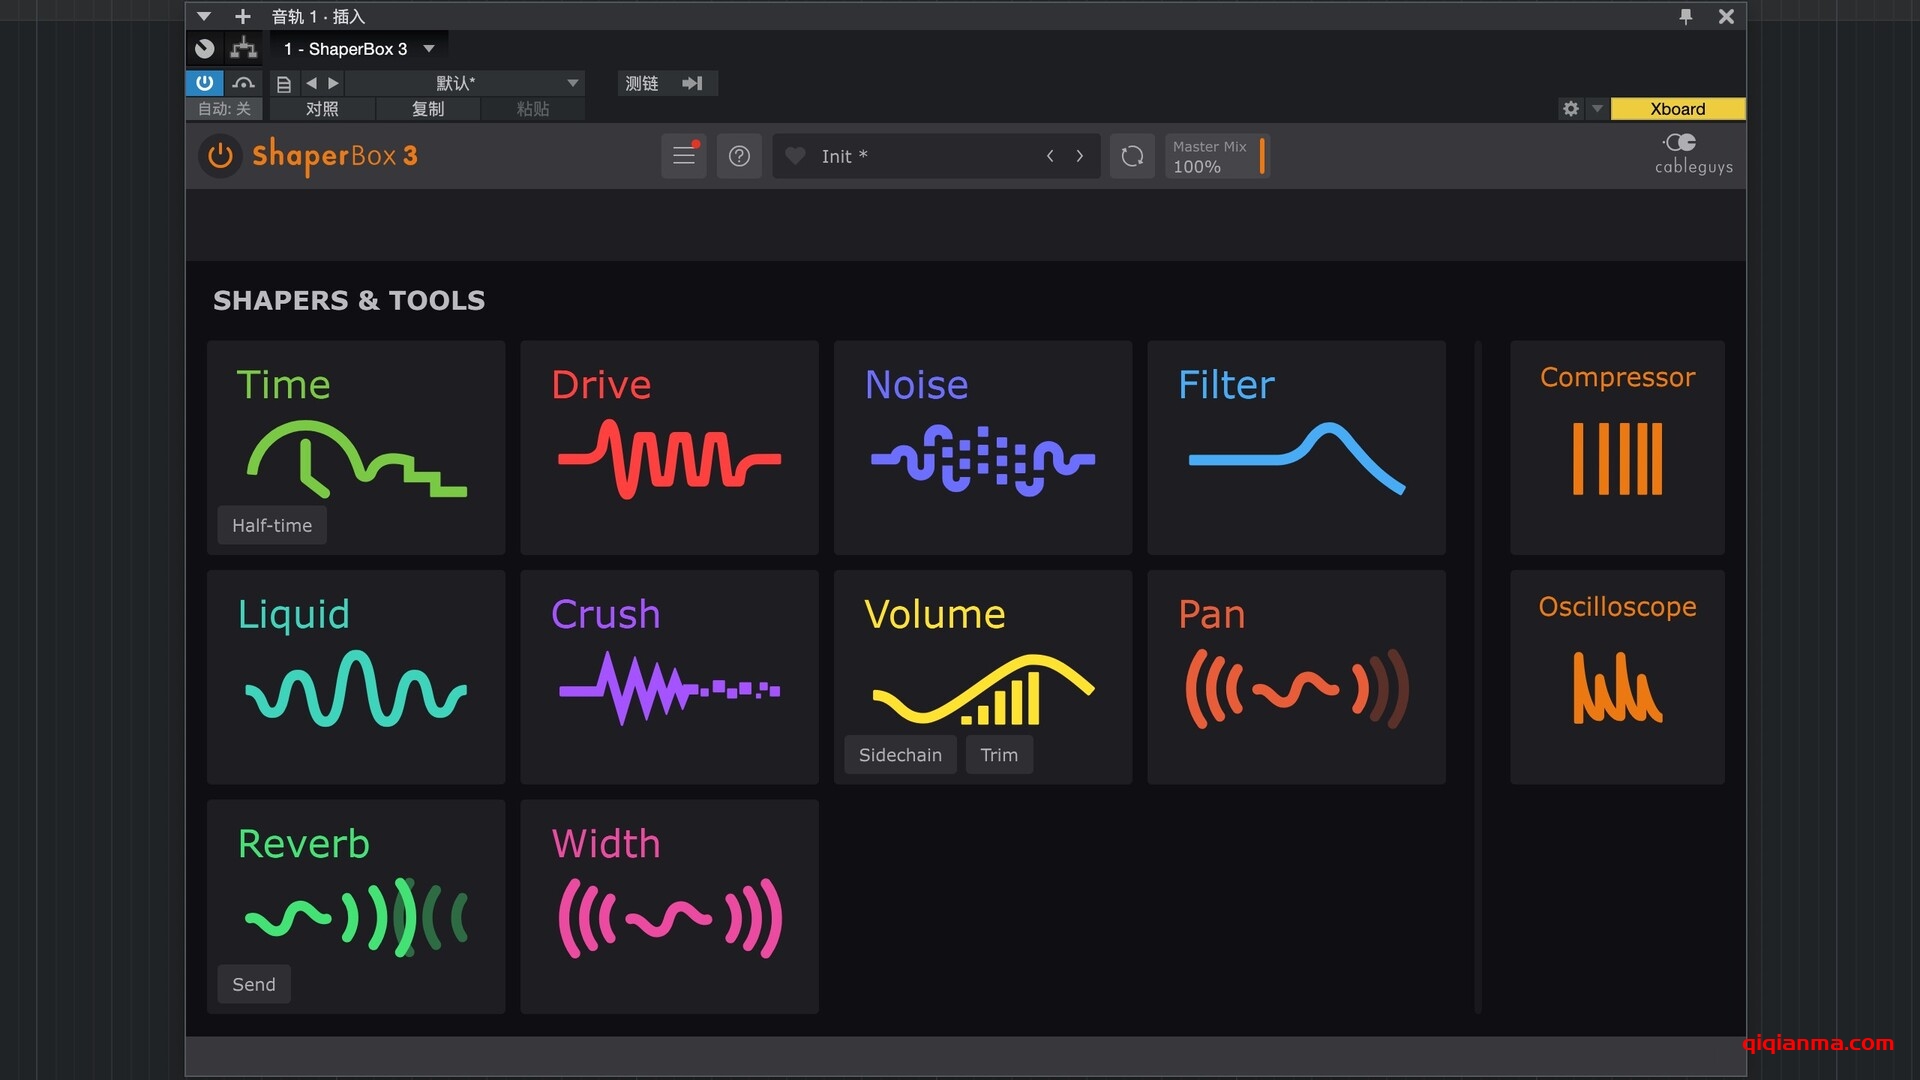1920x1080 pixels.
Task: Choose the Send Reverb preset
Action: coord(254,984)
